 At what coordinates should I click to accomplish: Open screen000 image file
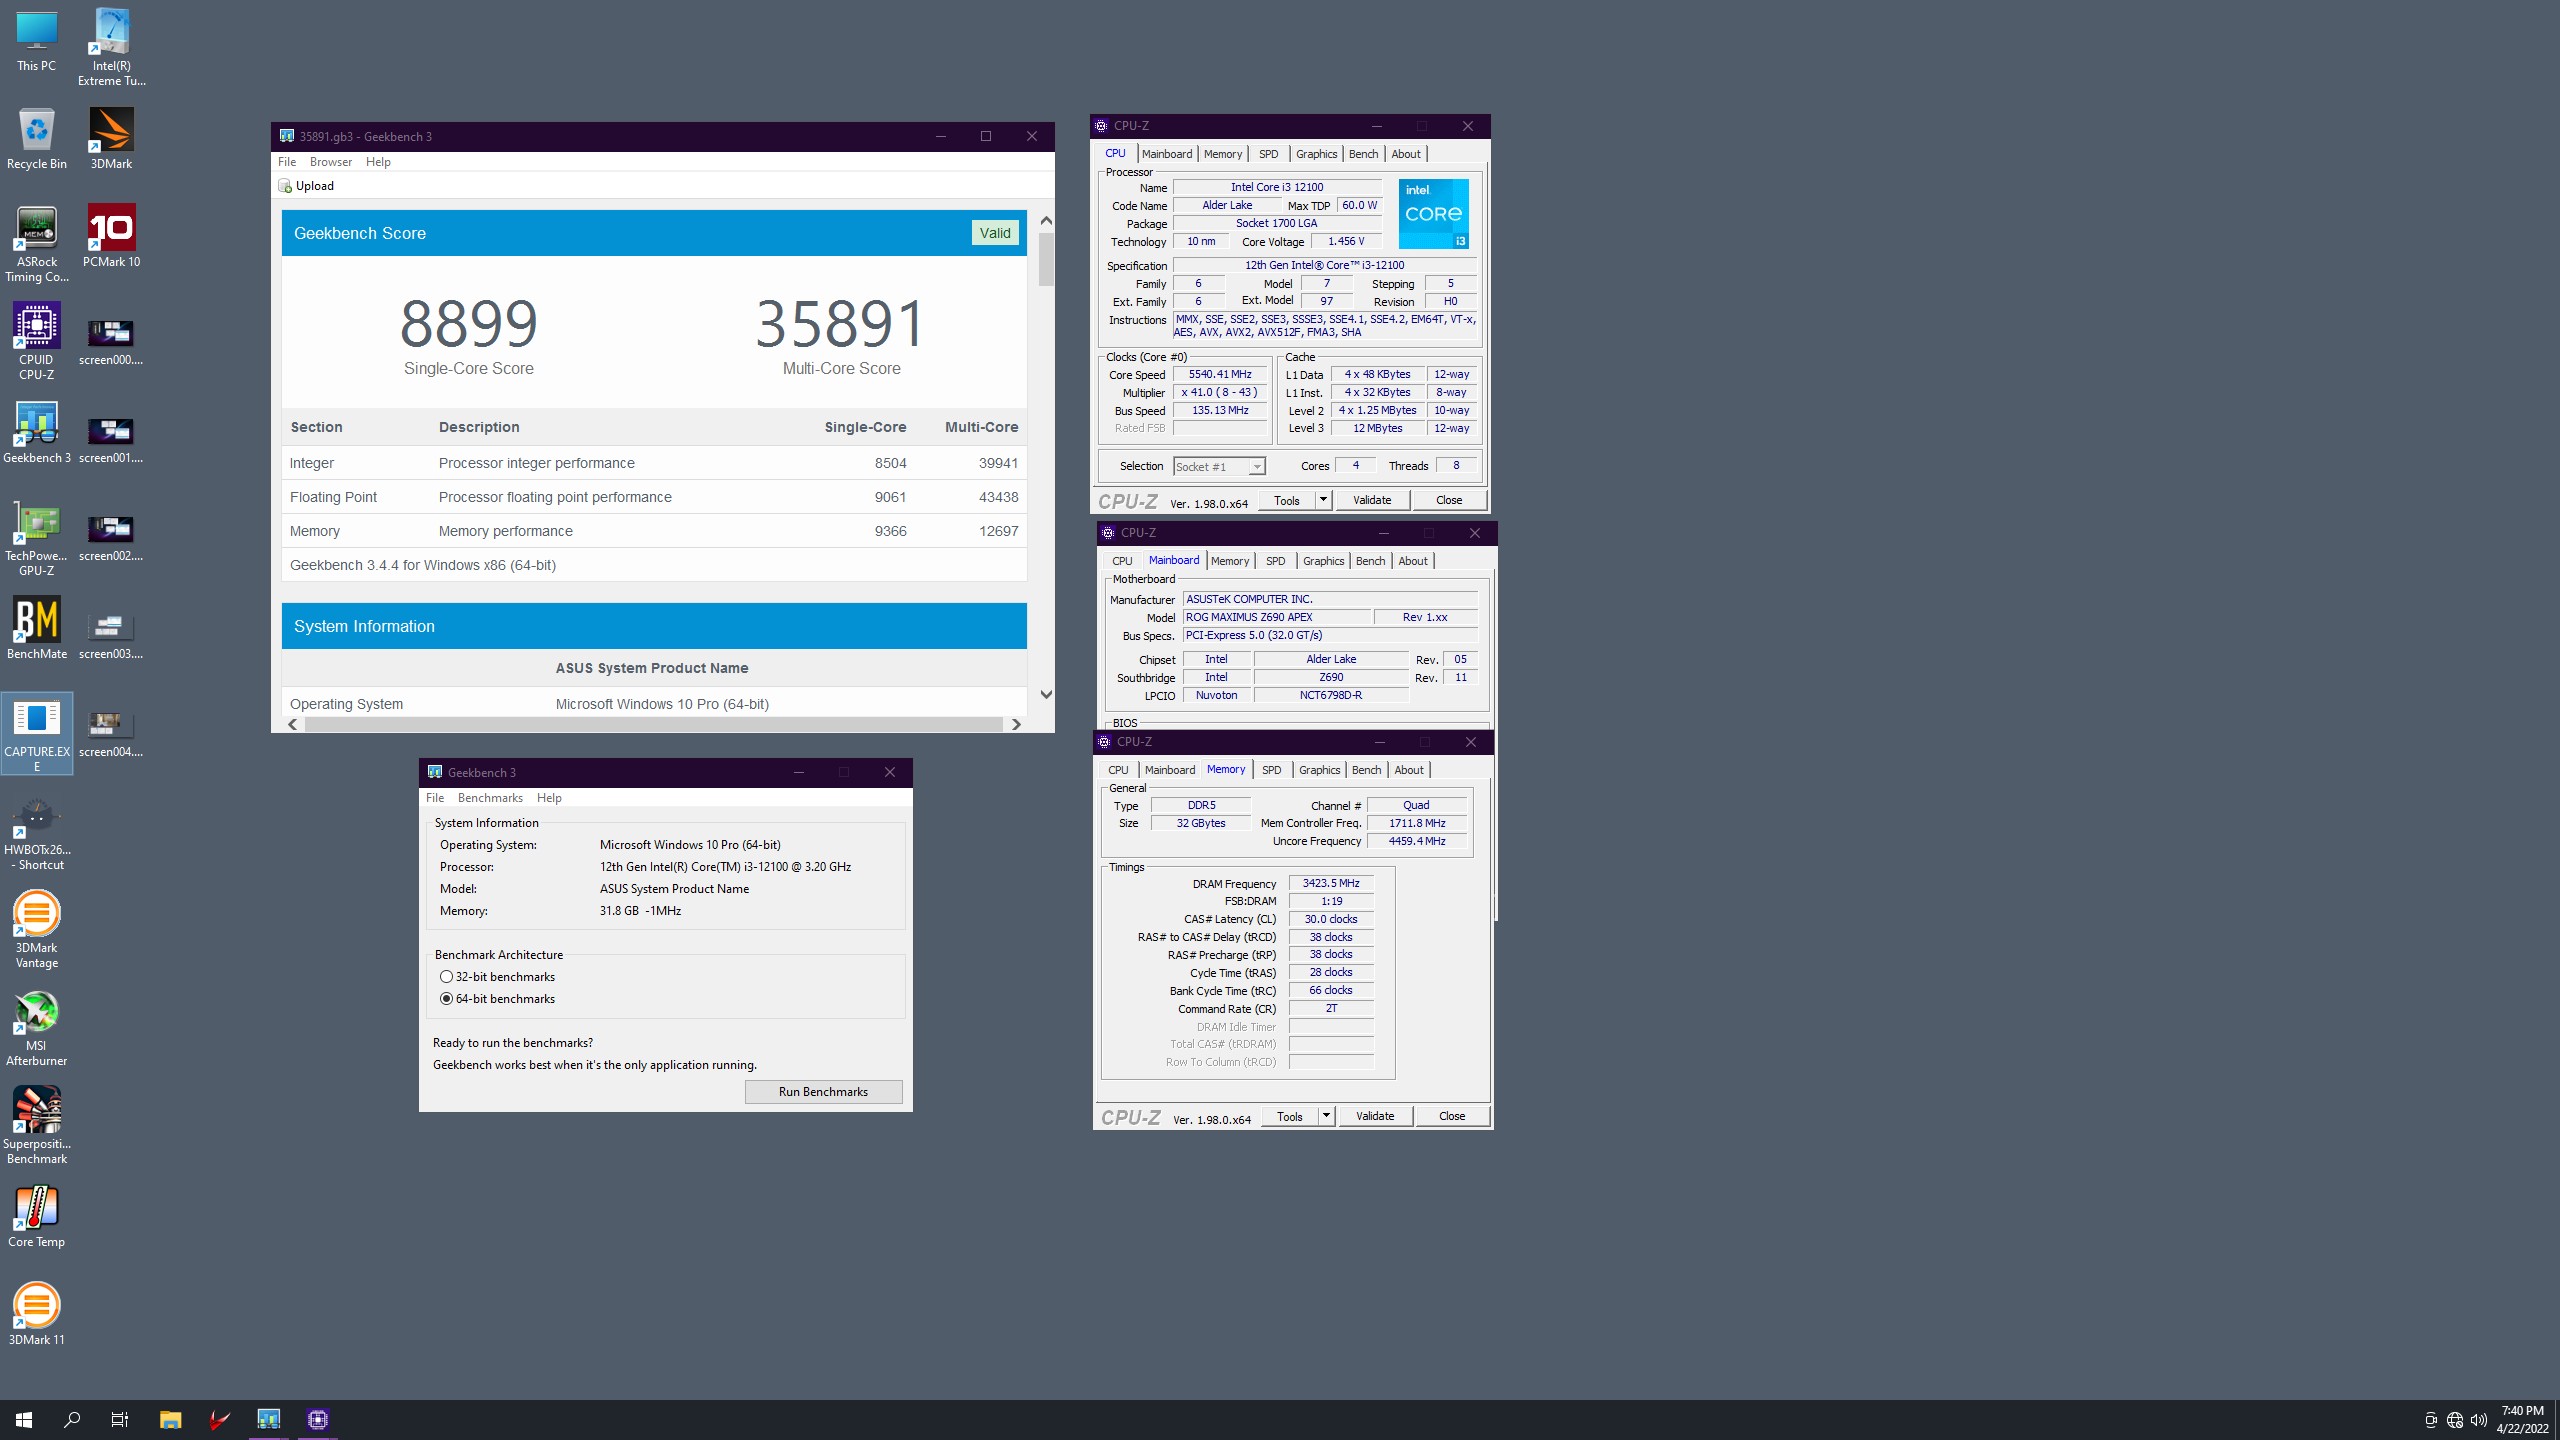tap(111, 342)
